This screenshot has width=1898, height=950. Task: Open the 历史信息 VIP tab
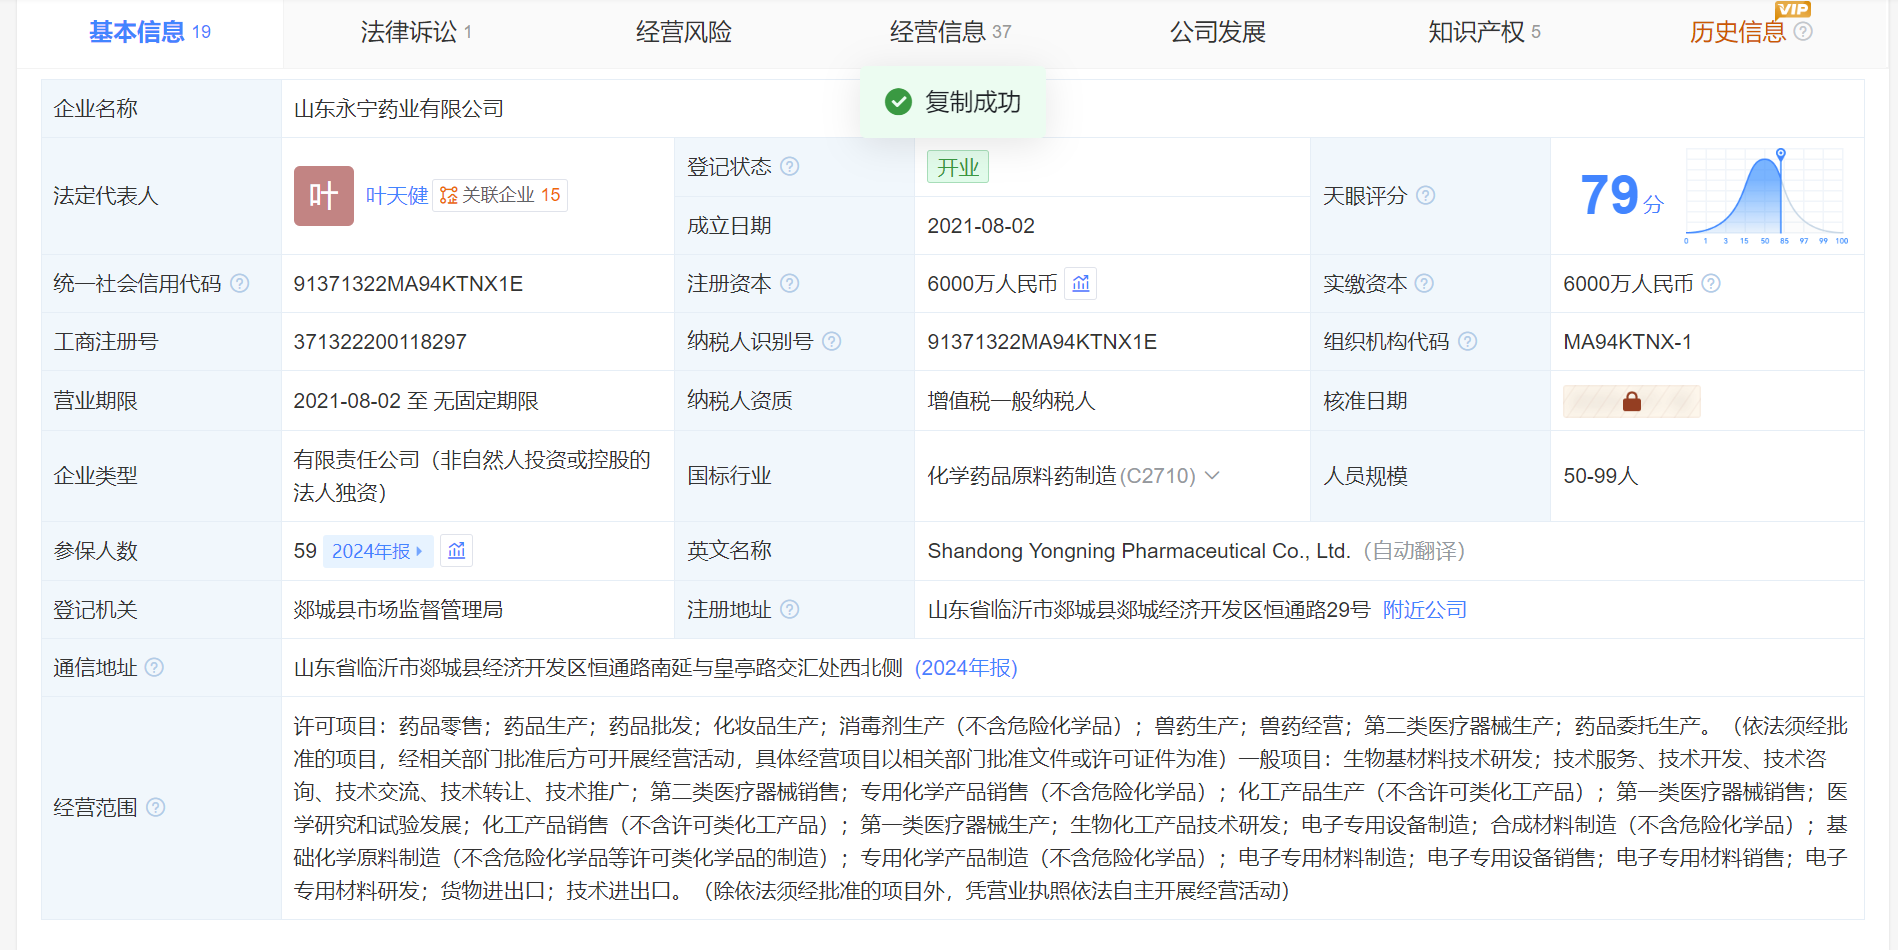pyautogui.click(x=1738, y=32)
